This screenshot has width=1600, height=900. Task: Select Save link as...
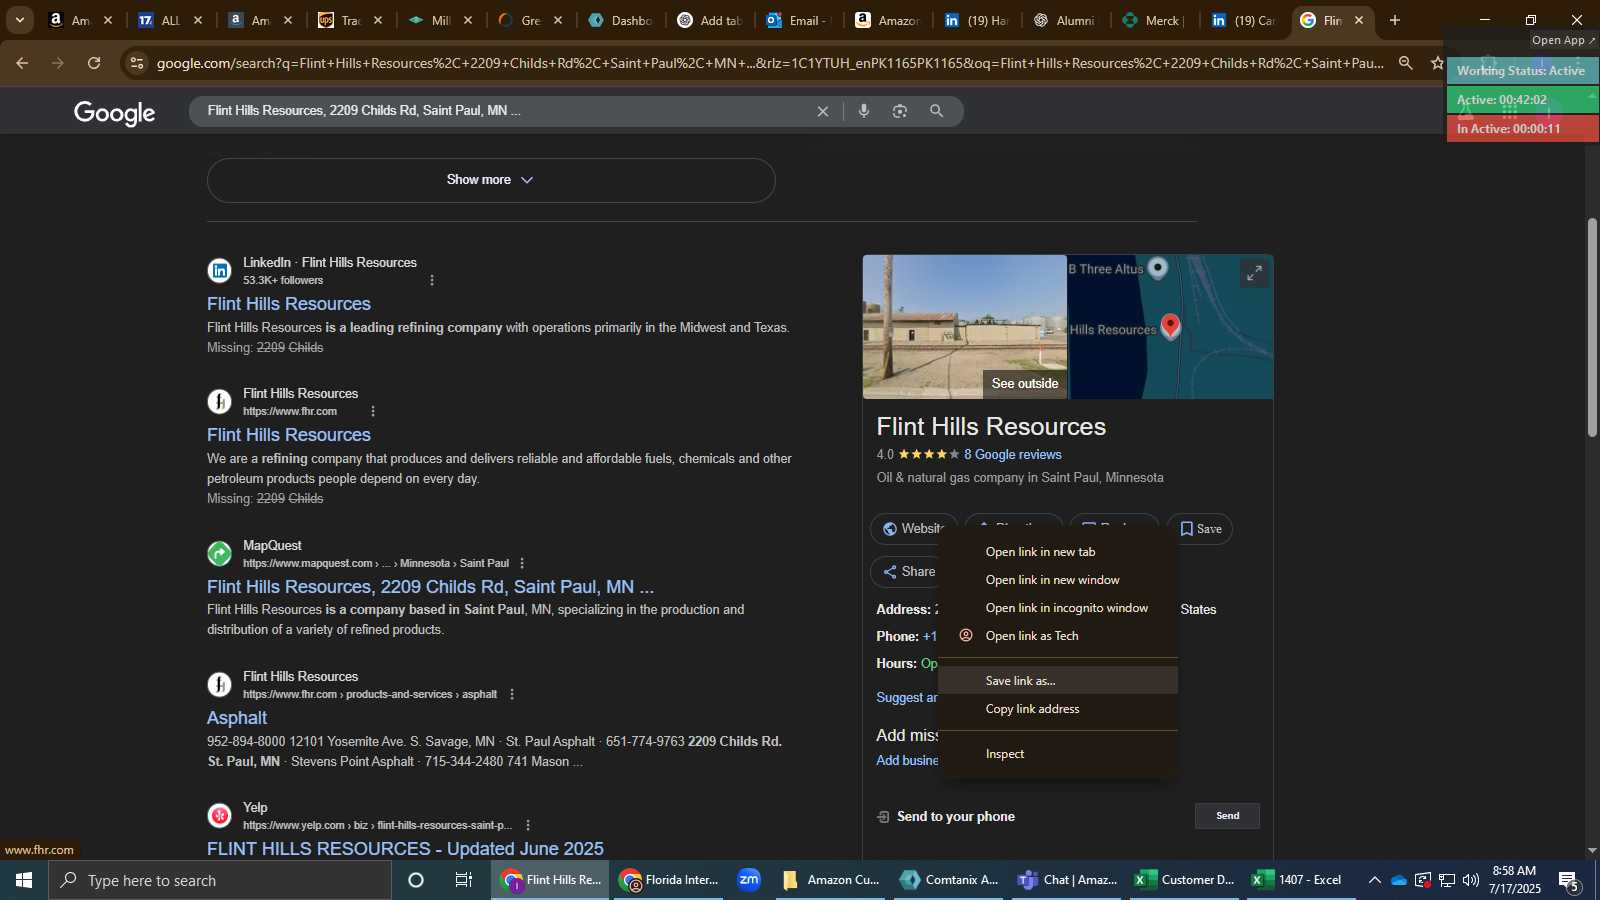(x=1058, y=681)
